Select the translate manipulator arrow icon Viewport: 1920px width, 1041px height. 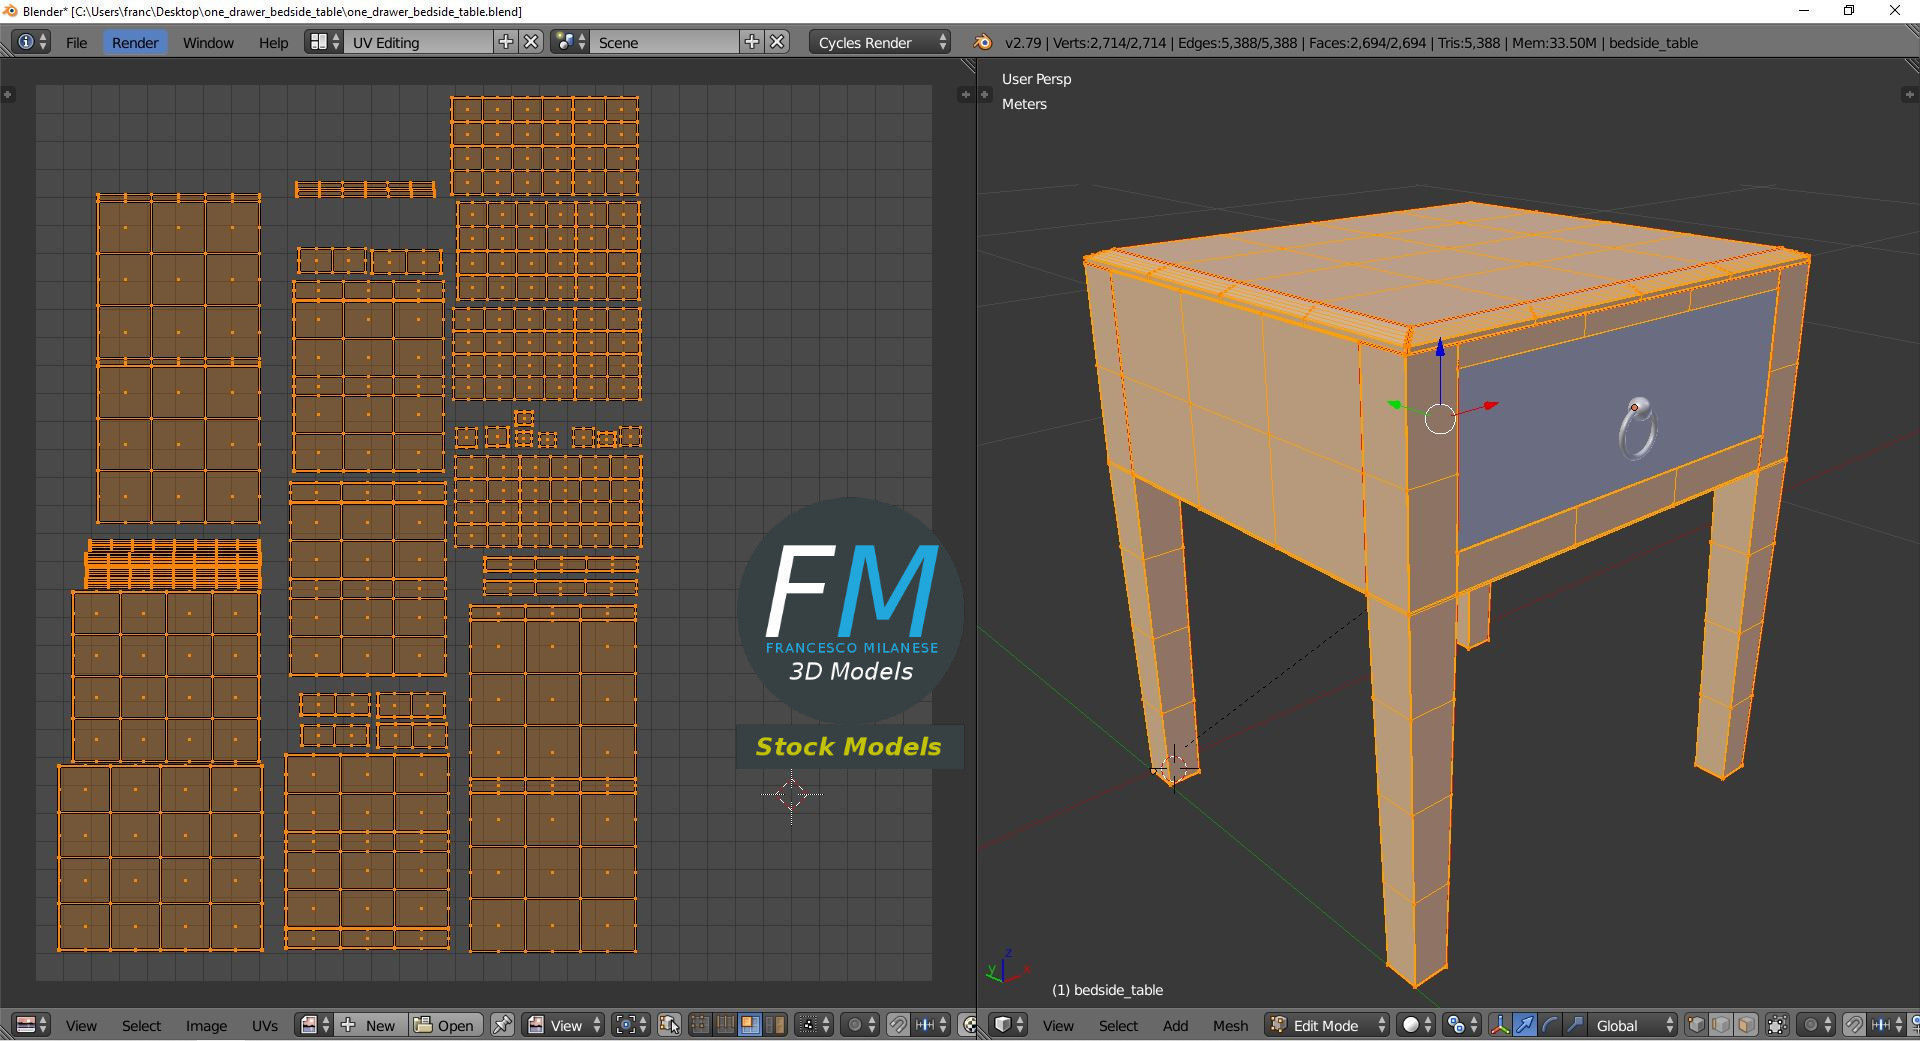1525,1025
